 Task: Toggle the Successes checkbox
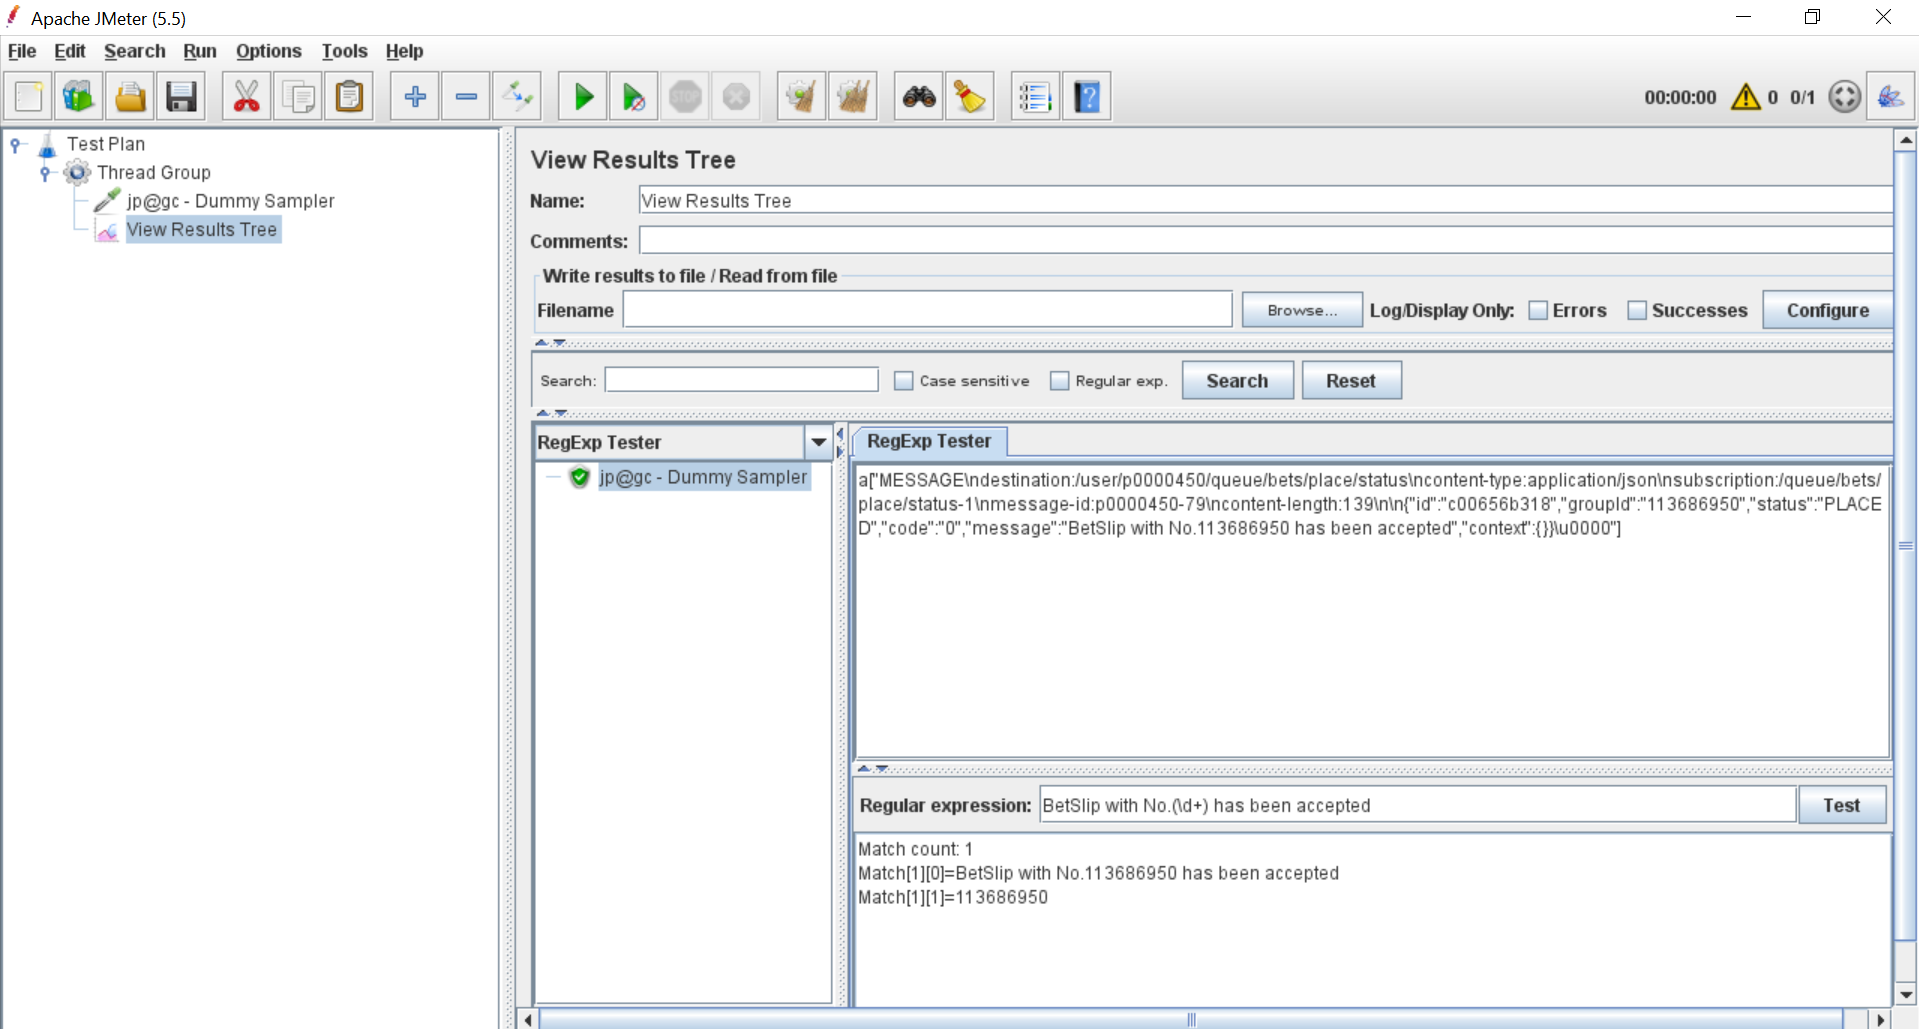coord(1637,311)
